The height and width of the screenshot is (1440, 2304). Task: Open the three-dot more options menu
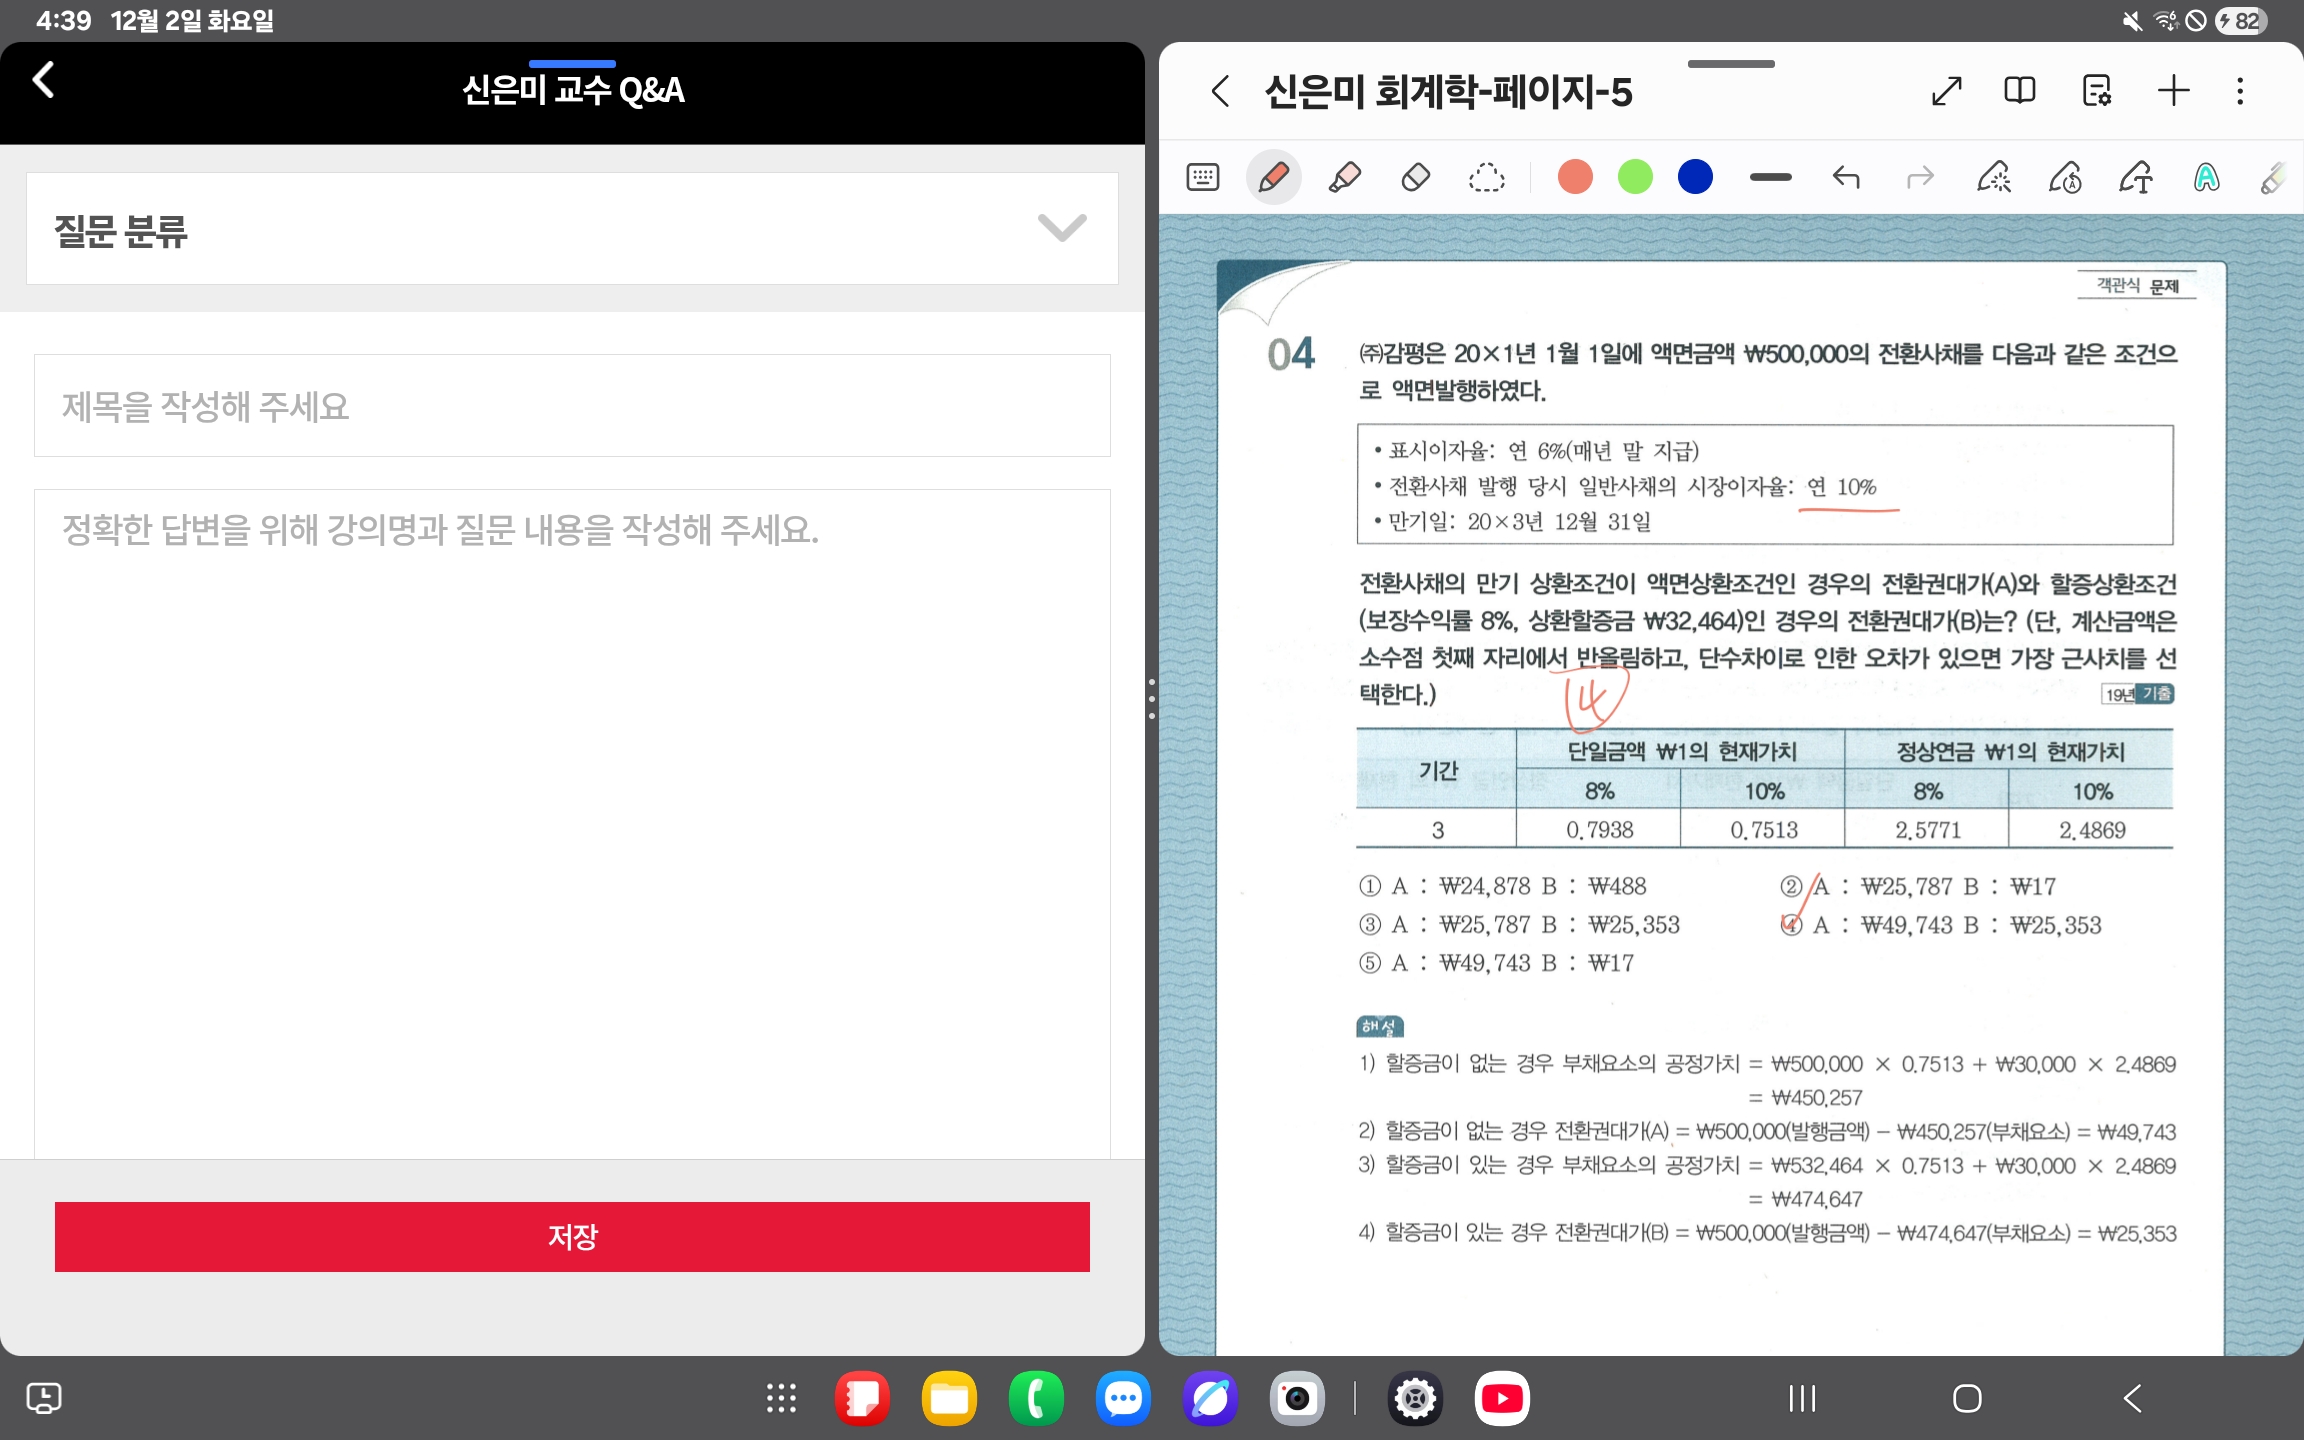click(x=2240, y=91)
